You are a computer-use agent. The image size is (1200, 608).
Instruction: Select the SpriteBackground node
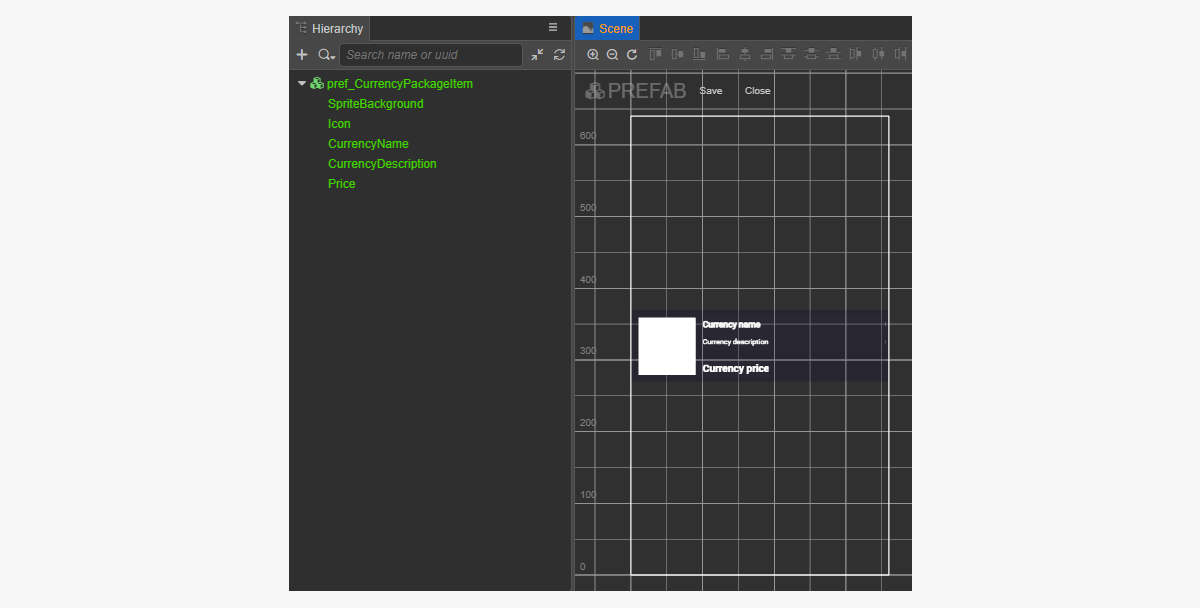(375, 104)
